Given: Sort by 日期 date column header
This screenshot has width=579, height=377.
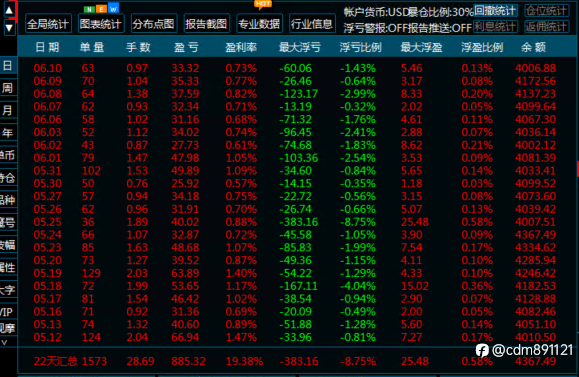Looking at the screenshot, I should (x=47, y=47).
